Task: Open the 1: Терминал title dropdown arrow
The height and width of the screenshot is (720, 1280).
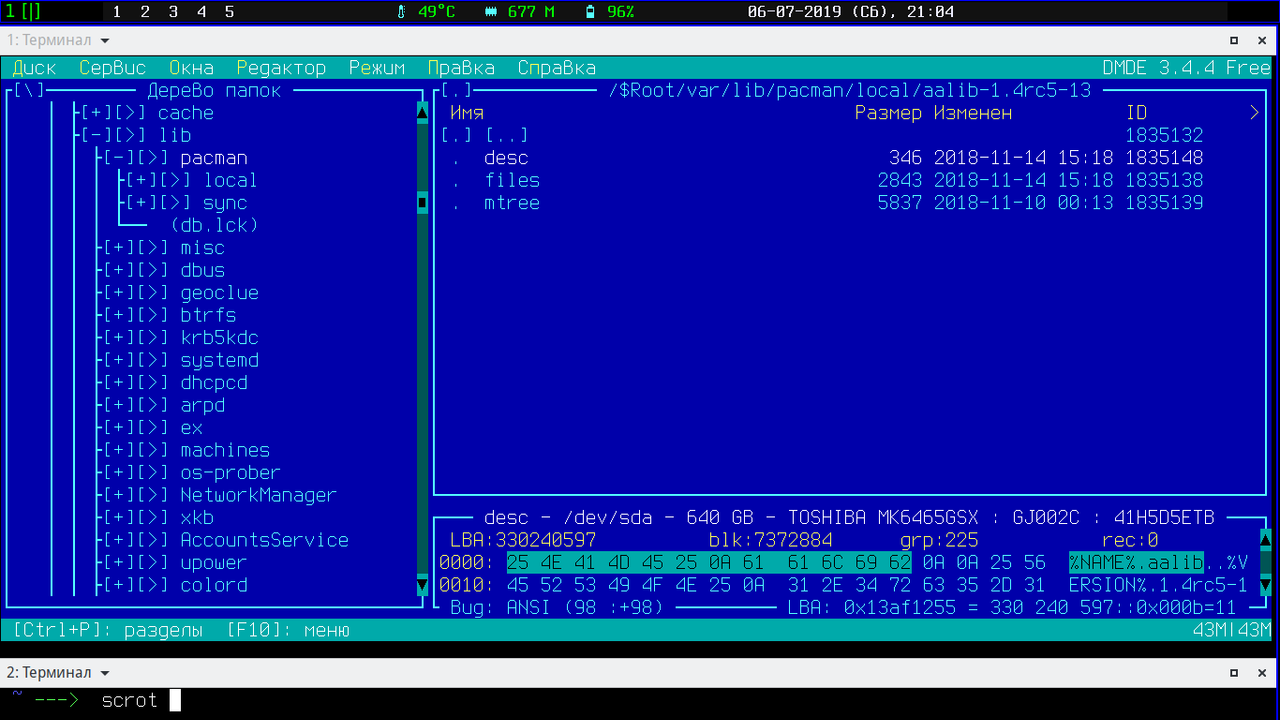Action: tap(105, 41)
